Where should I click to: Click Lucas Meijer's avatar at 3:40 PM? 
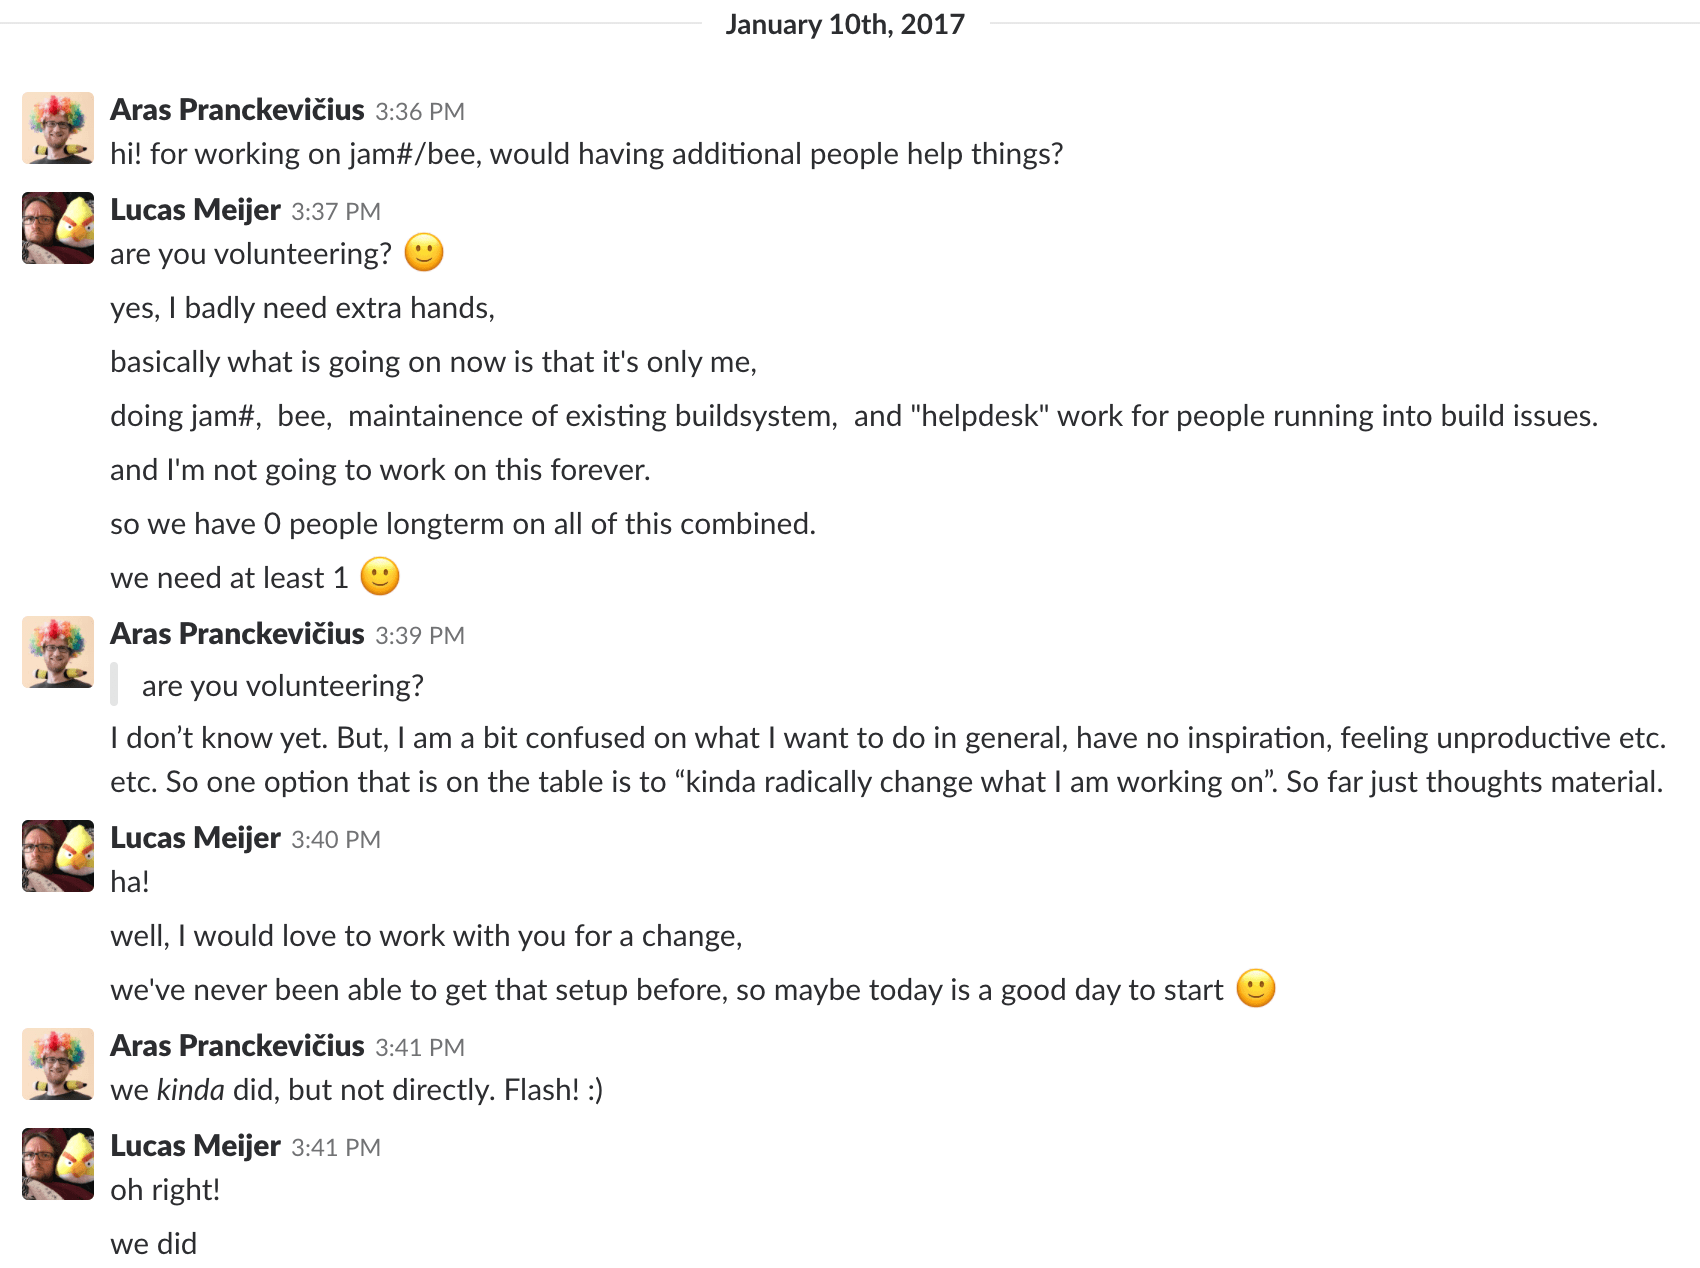pyautogui.click(x=58, y=856)
